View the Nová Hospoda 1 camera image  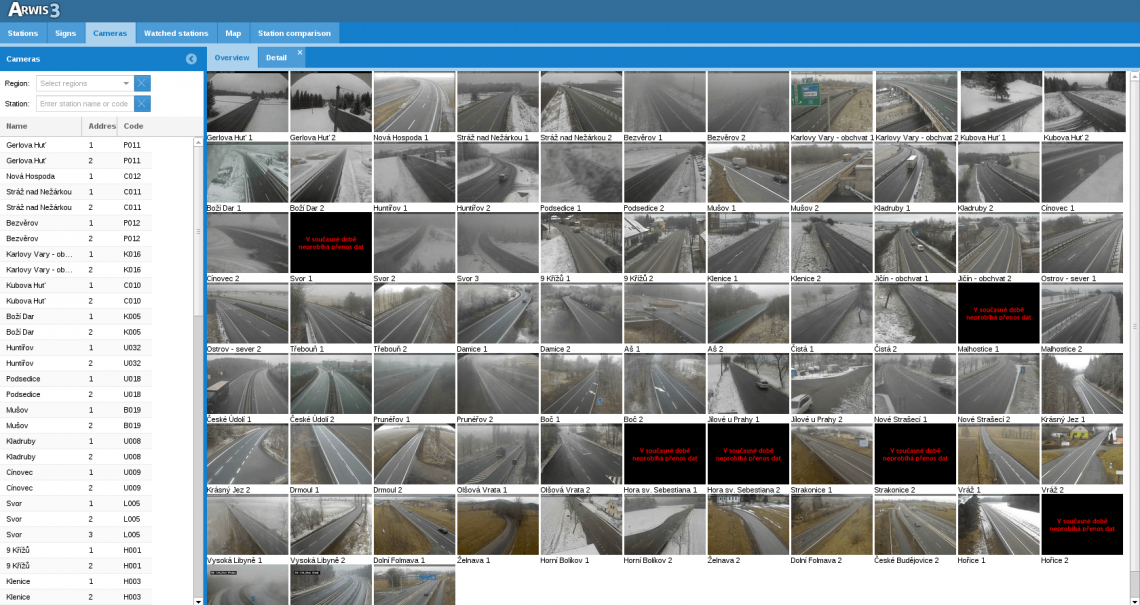pyautogui.click(x=414, y=102)
